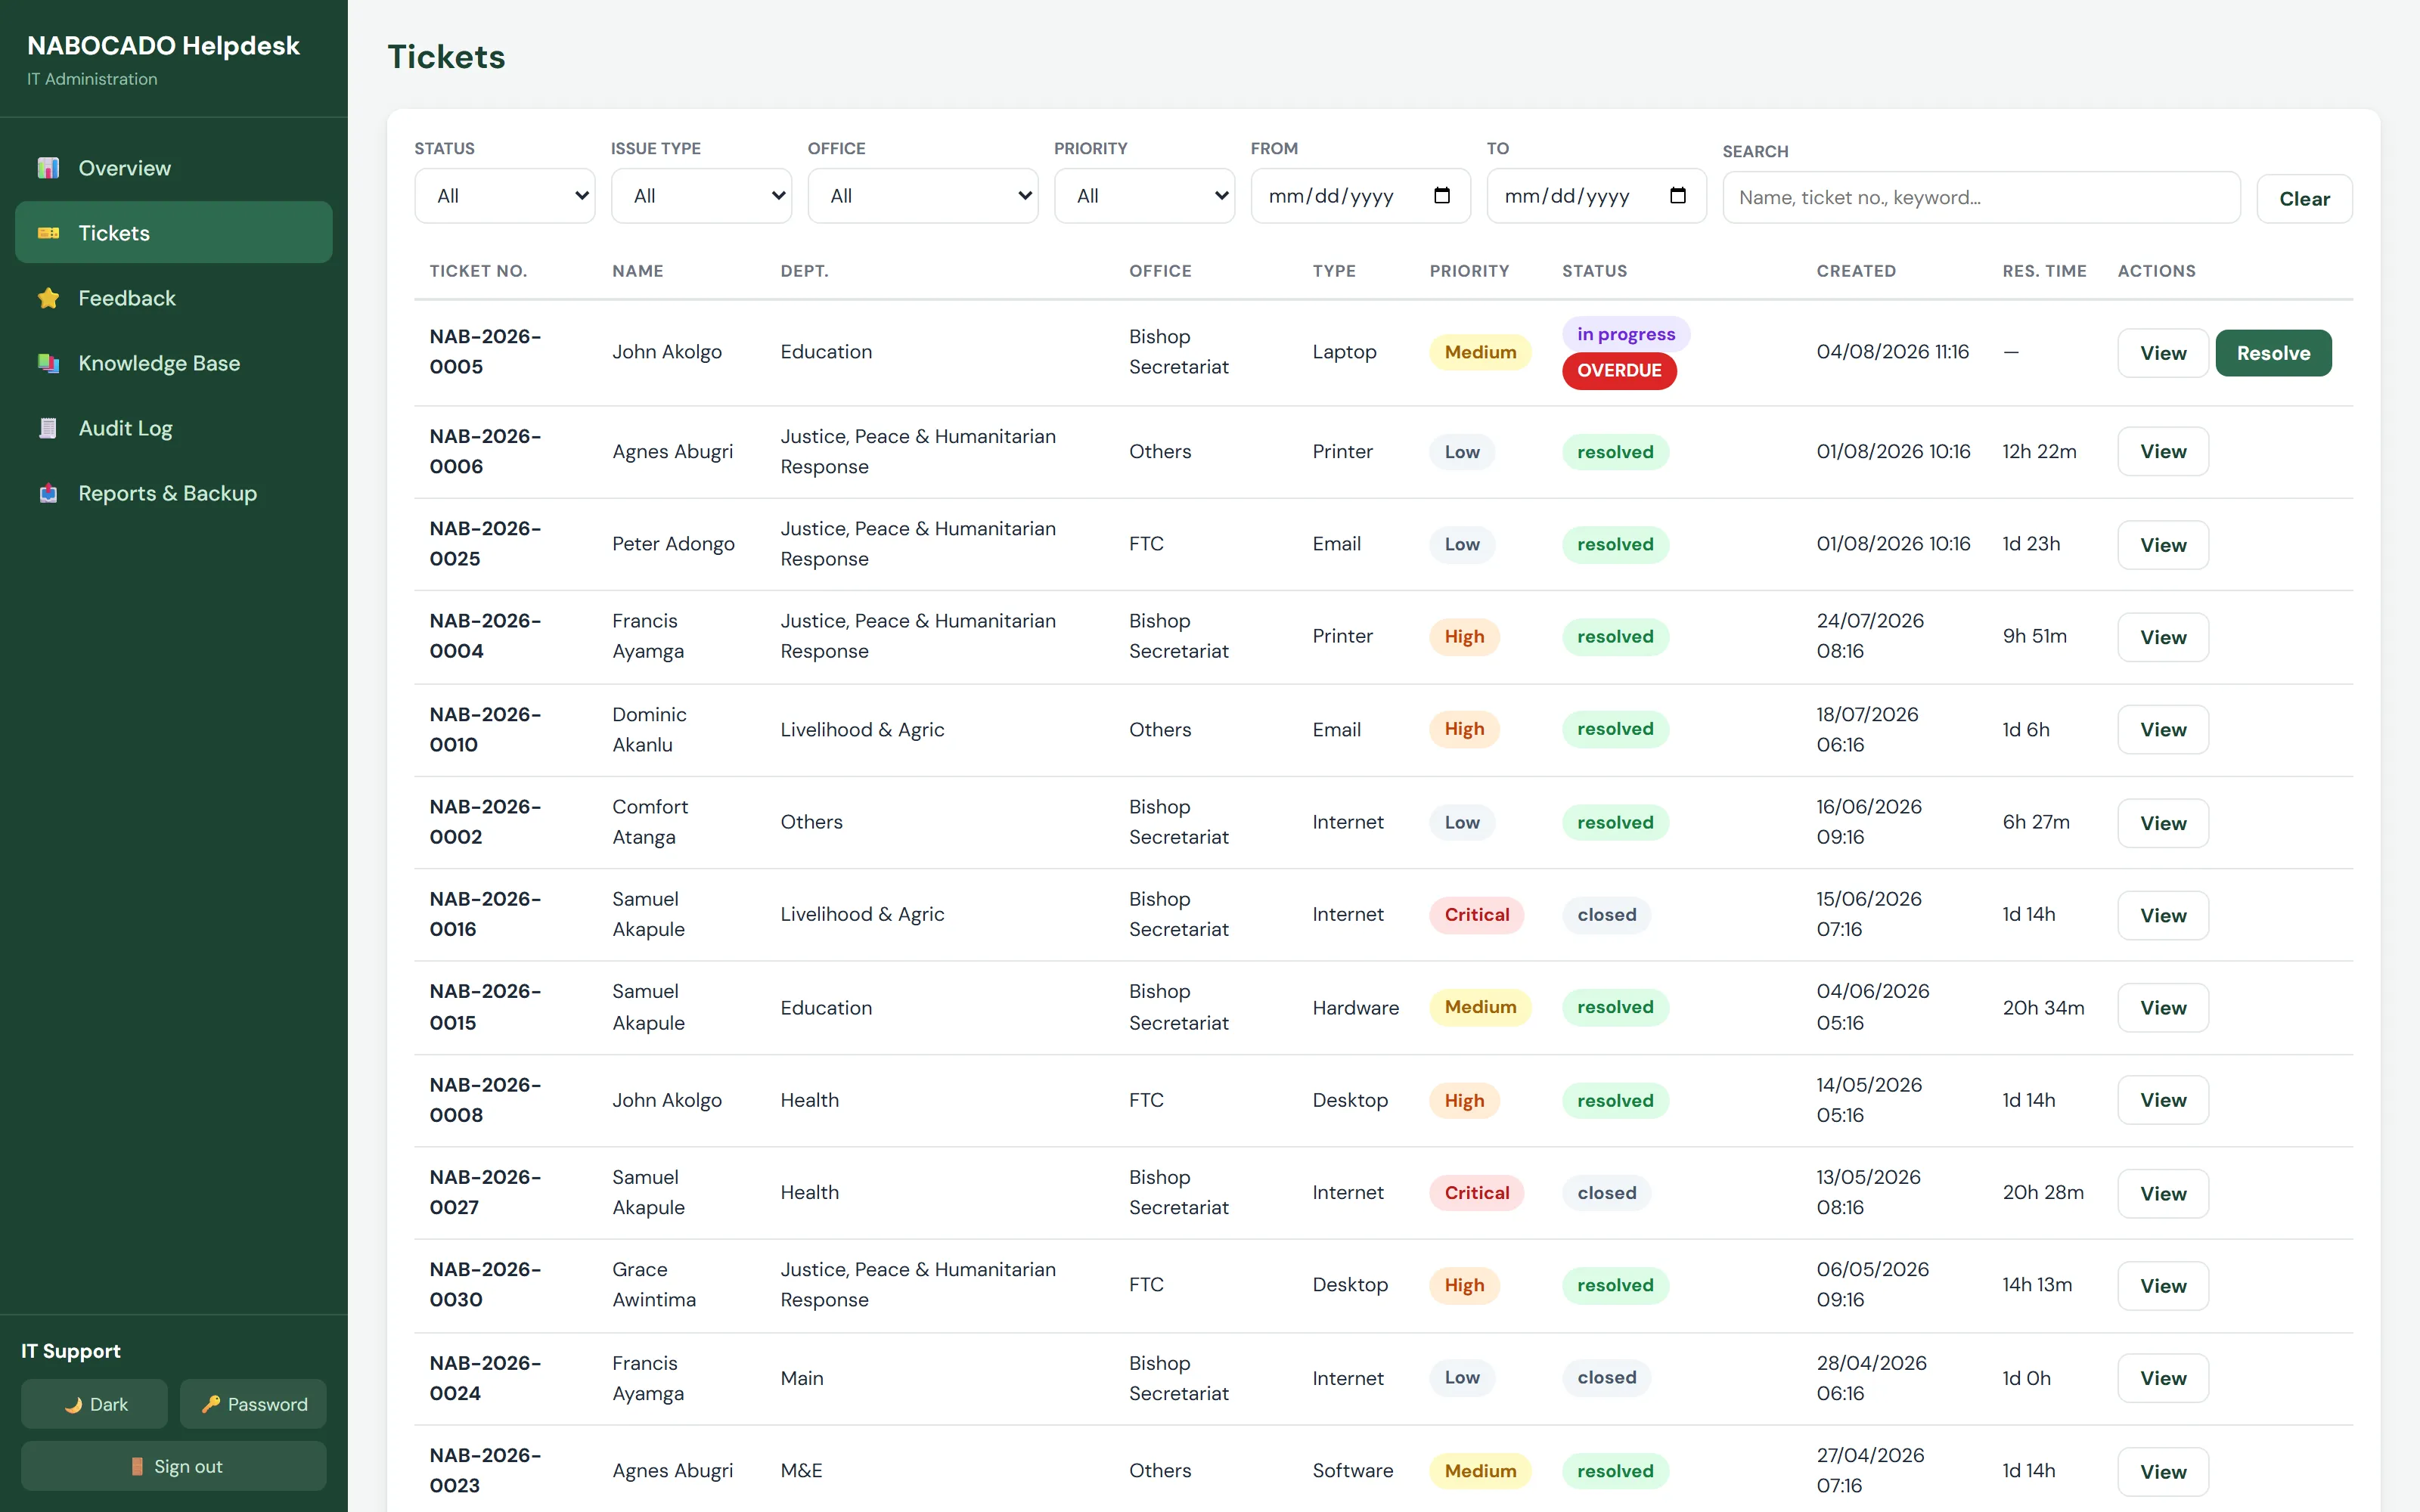
Task: Click the Password button with key icon
Action: point(253,1404)
